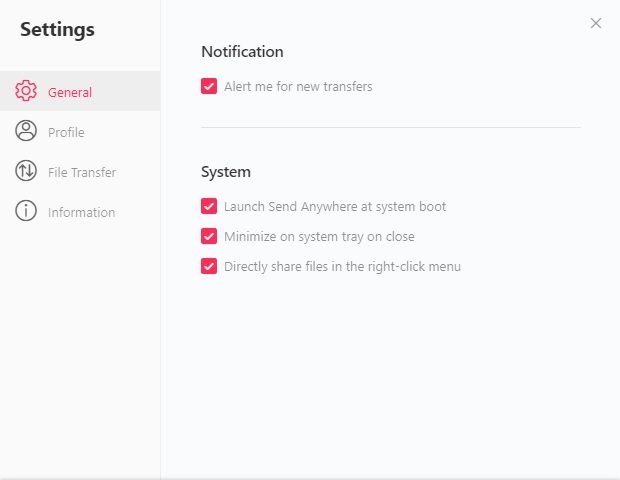Click the File Transfer arrows icon

click(x=26, y=171)
